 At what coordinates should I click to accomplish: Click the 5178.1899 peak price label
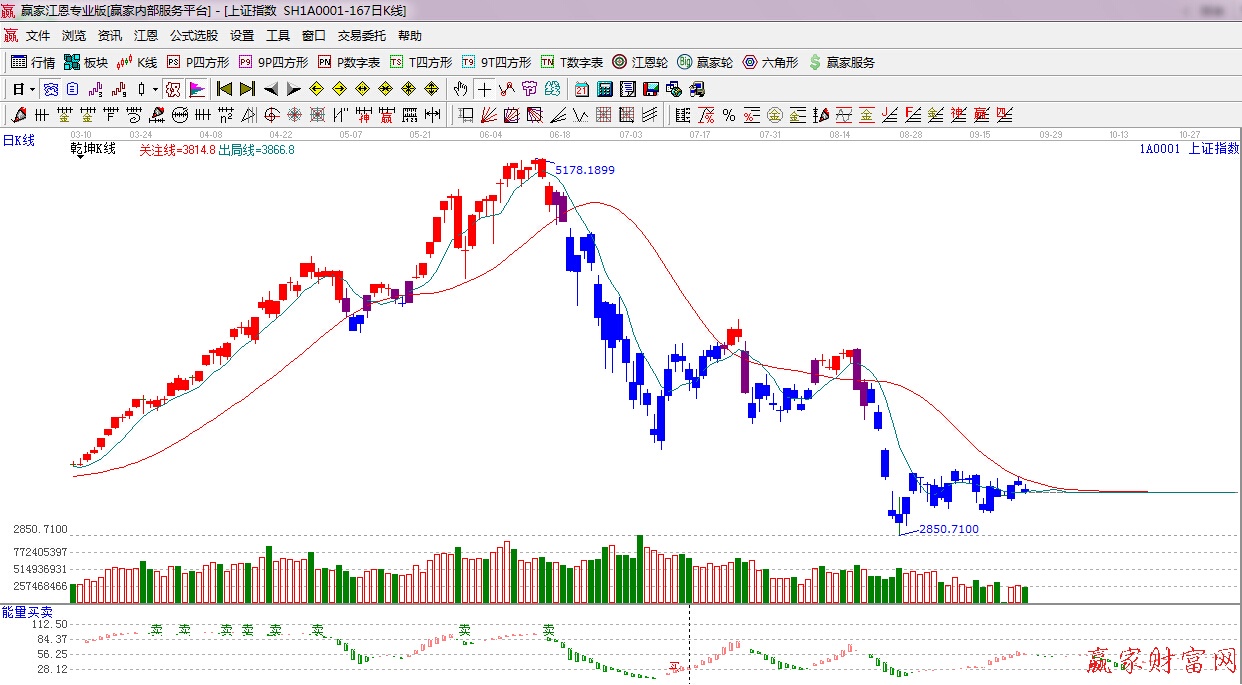[585, 170]
